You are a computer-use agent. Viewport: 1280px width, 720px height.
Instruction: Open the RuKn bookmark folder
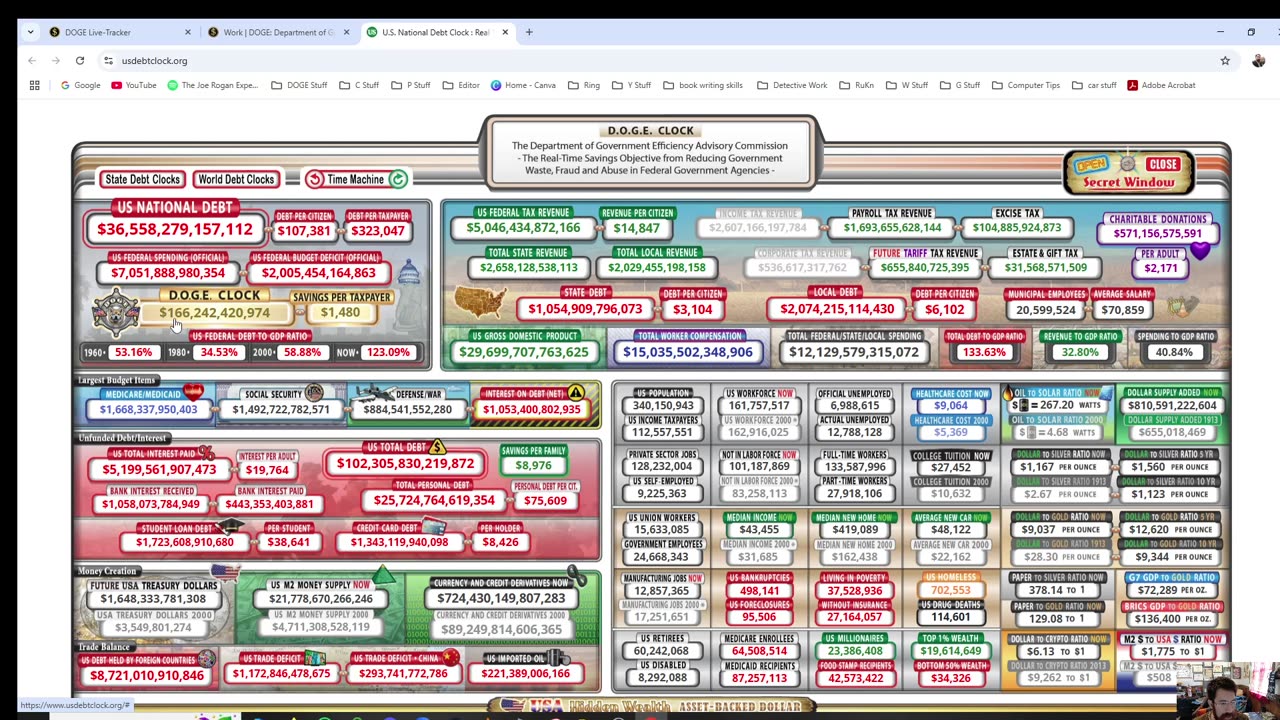pos(857,85)
